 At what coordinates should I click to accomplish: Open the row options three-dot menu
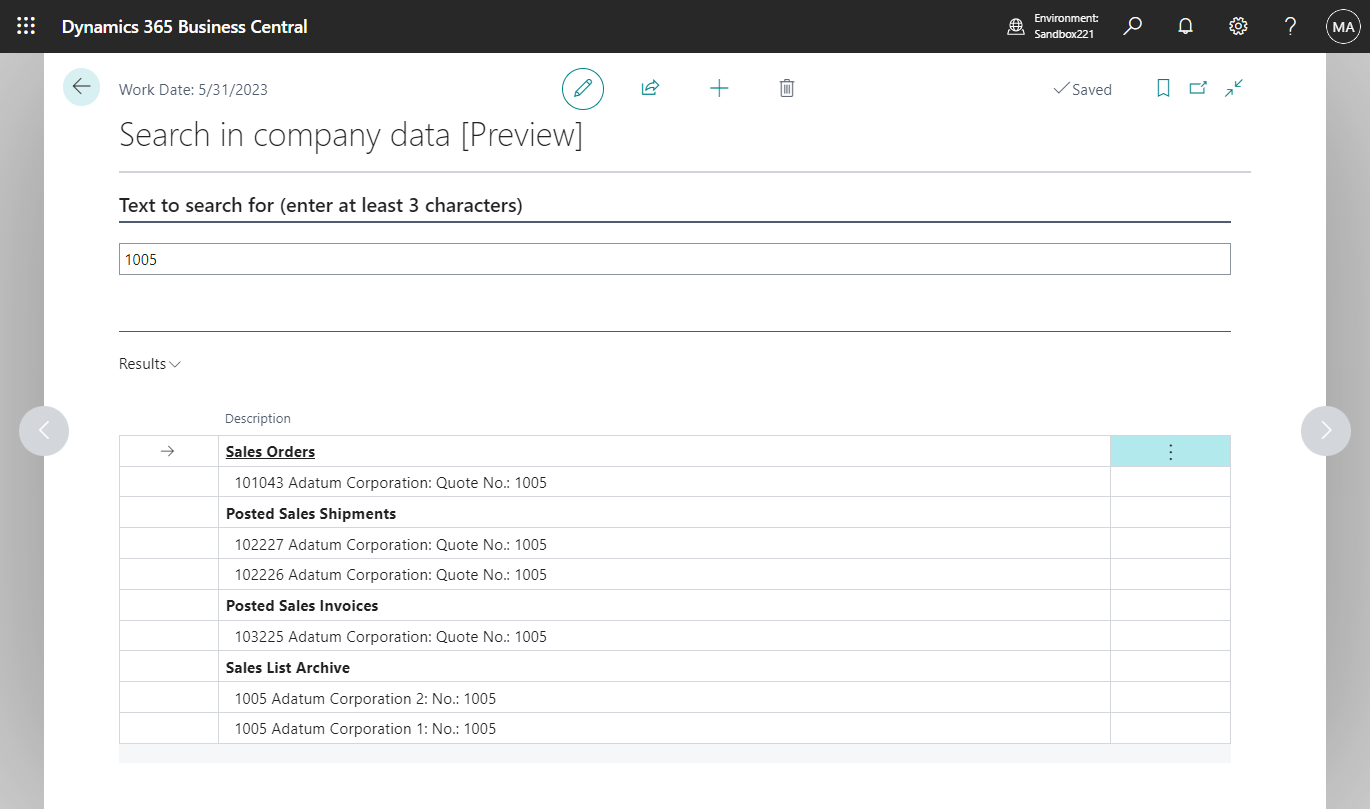coord(1170,451)
